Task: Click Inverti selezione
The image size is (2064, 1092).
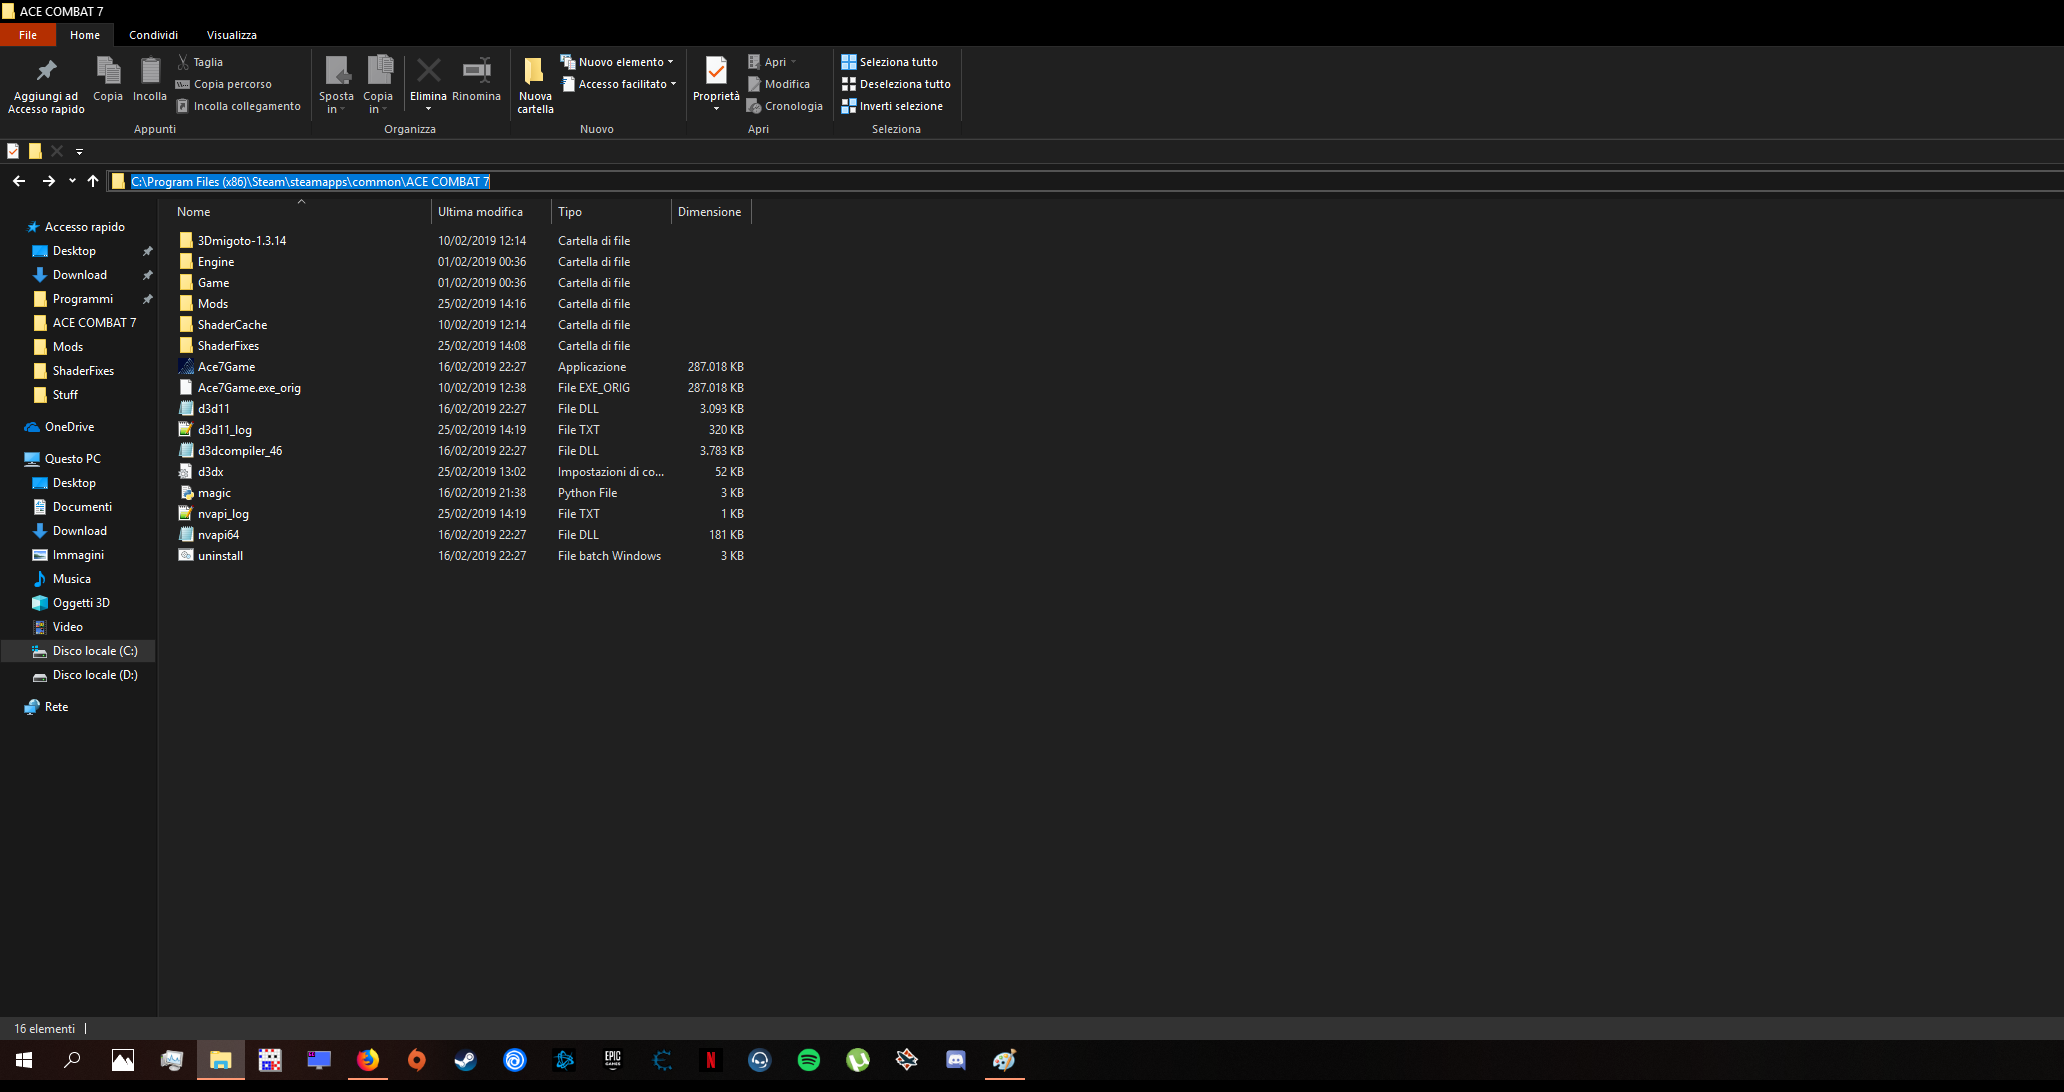Action: (892, 106)
